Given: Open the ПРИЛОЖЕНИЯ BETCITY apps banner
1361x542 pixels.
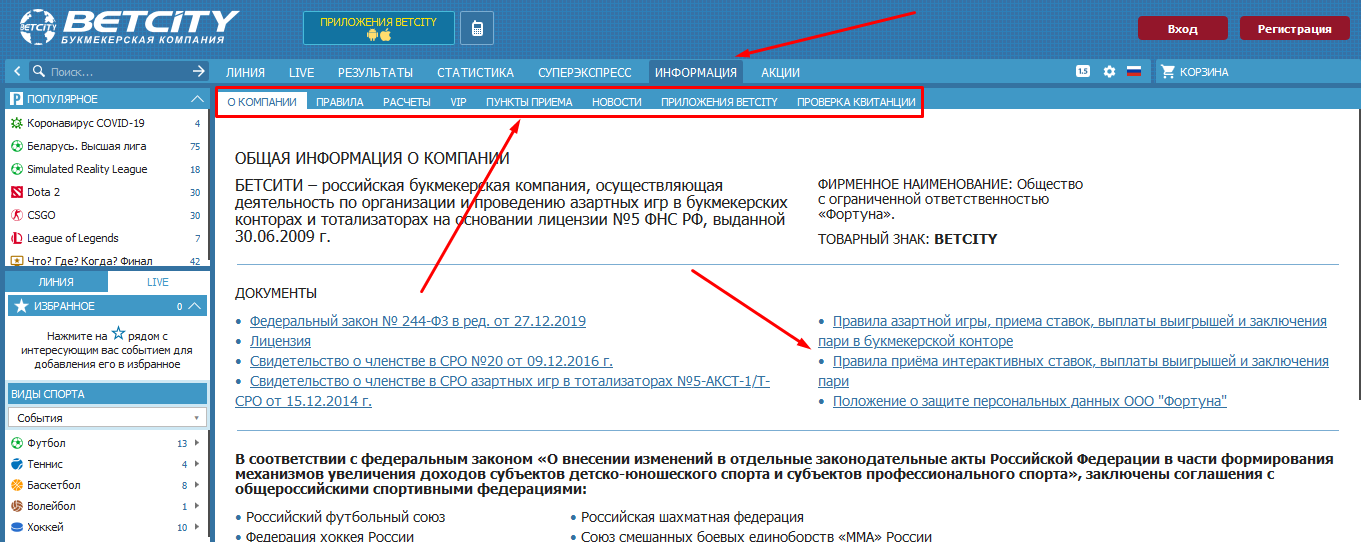Looking at the screenshot, I should click(378, 28).
